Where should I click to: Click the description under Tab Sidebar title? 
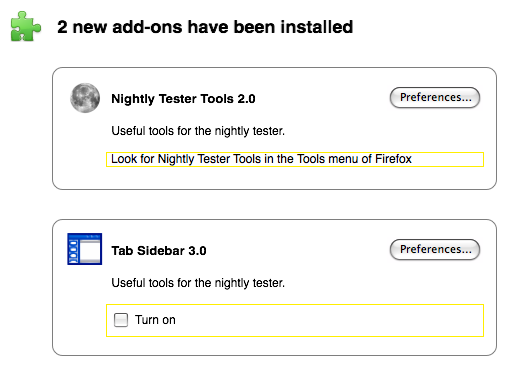[198, 283]
